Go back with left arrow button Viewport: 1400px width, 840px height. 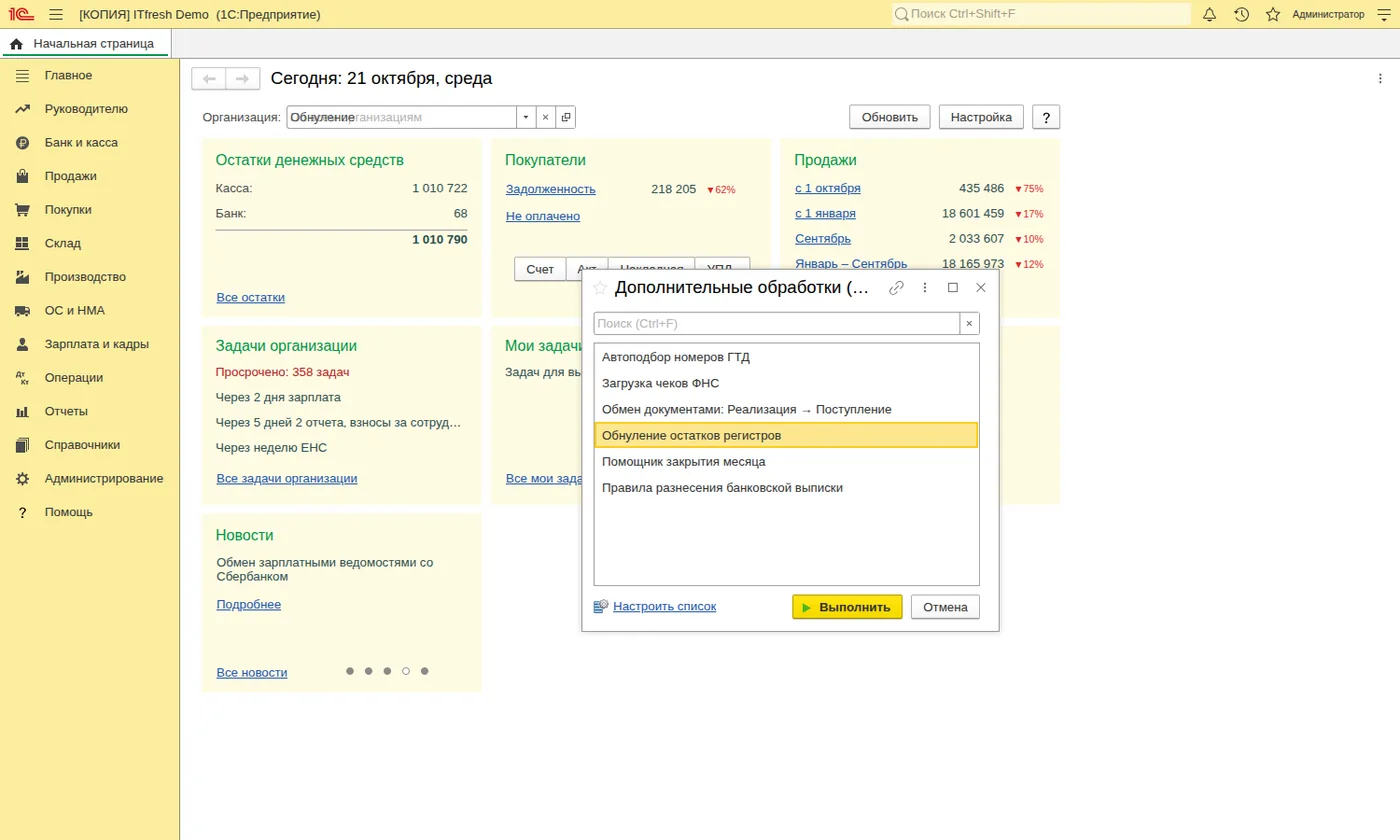click(x=209, y=79)
